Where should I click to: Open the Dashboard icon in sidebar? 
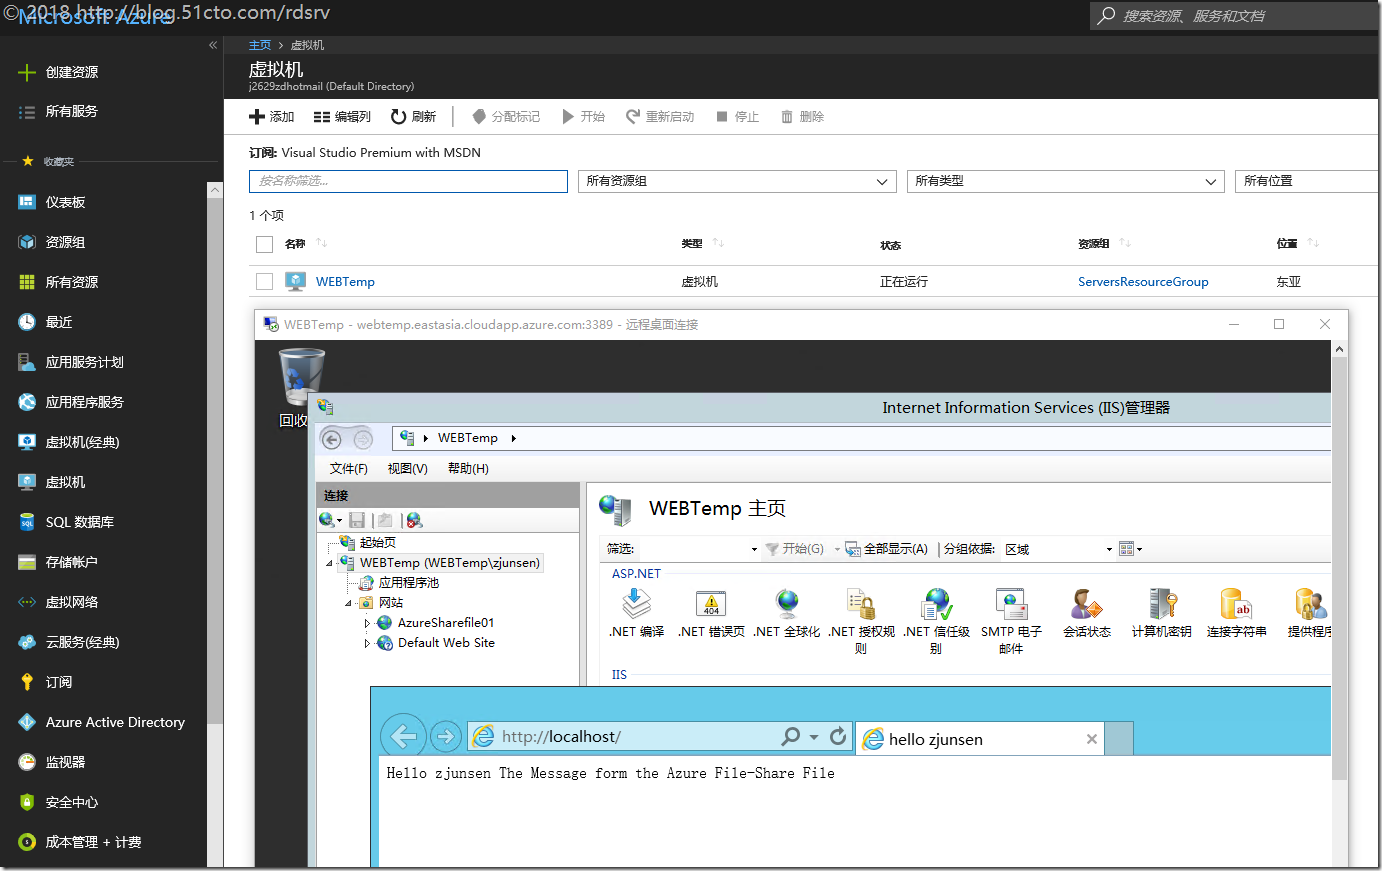(x=27, y=202)
